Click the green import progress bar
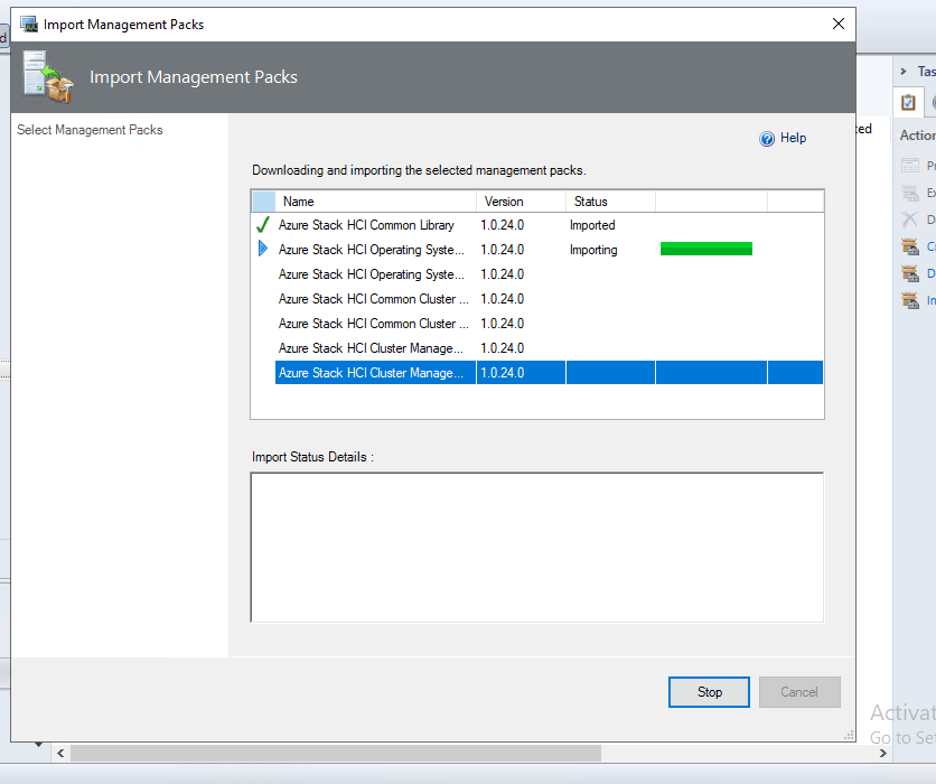Image resolution: width=936 pixels, height=784 pixels. pyautogui.click(x=706, y=249)
